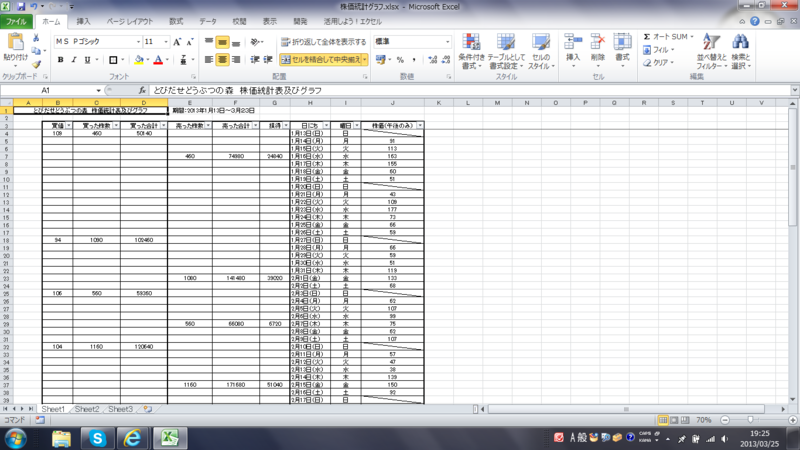Click the insert function fx icon

click(142, 90)
